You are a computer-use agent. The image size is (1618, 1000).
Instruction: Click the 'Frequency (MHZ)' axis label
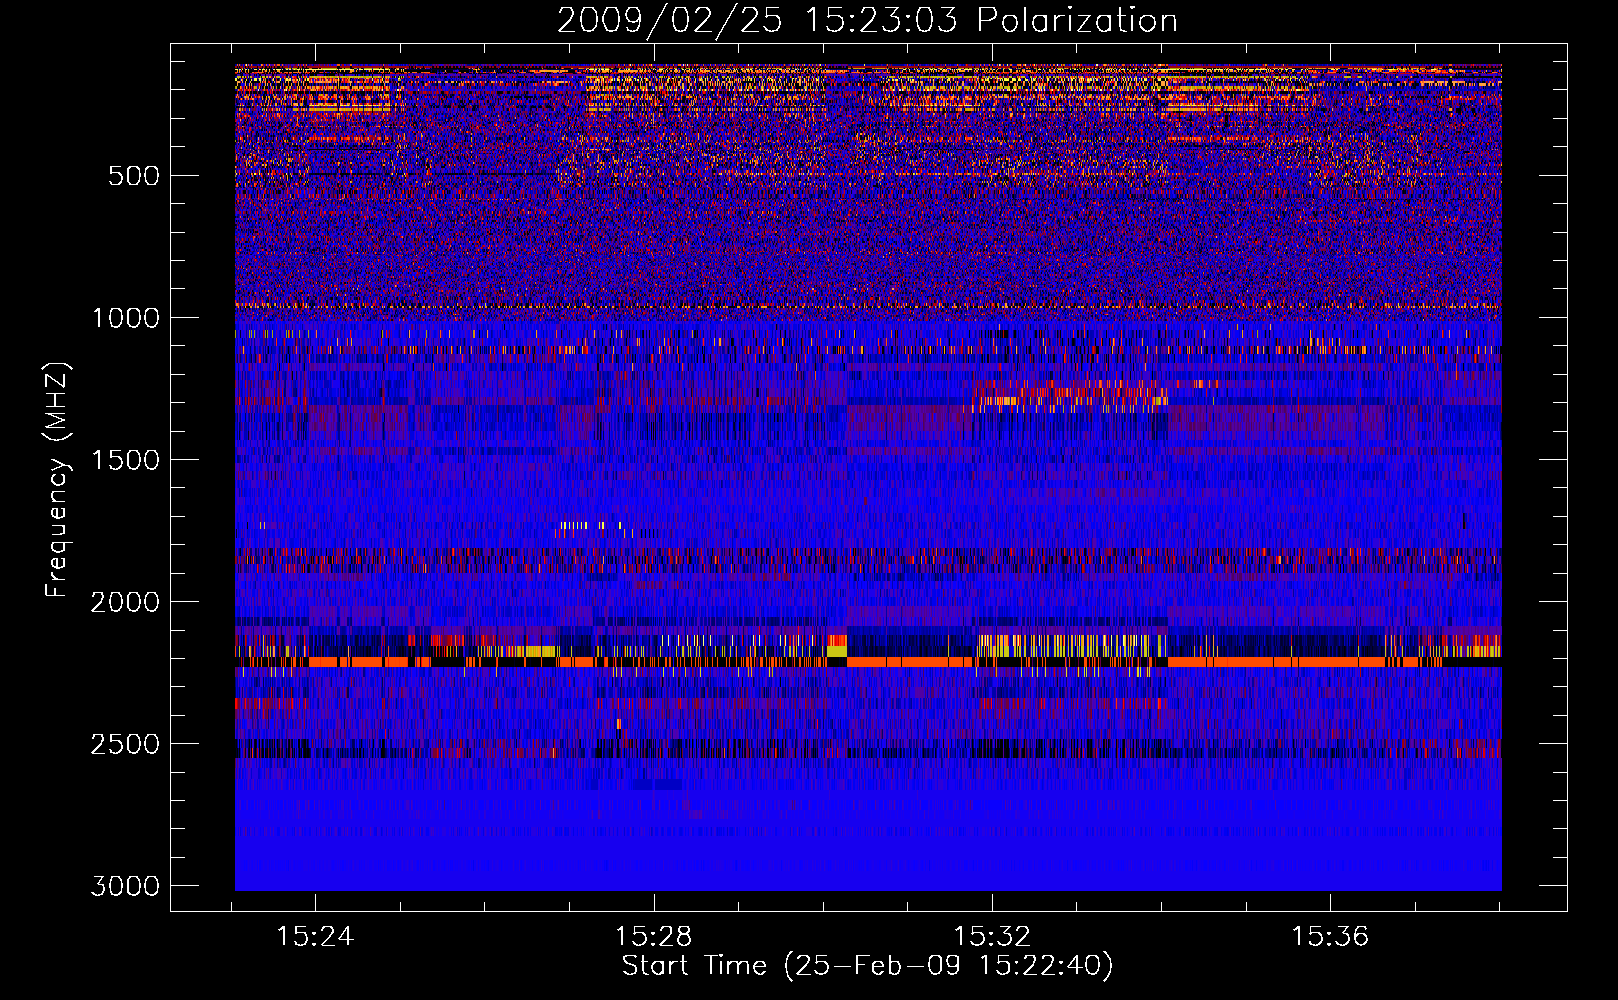point(57,480)
